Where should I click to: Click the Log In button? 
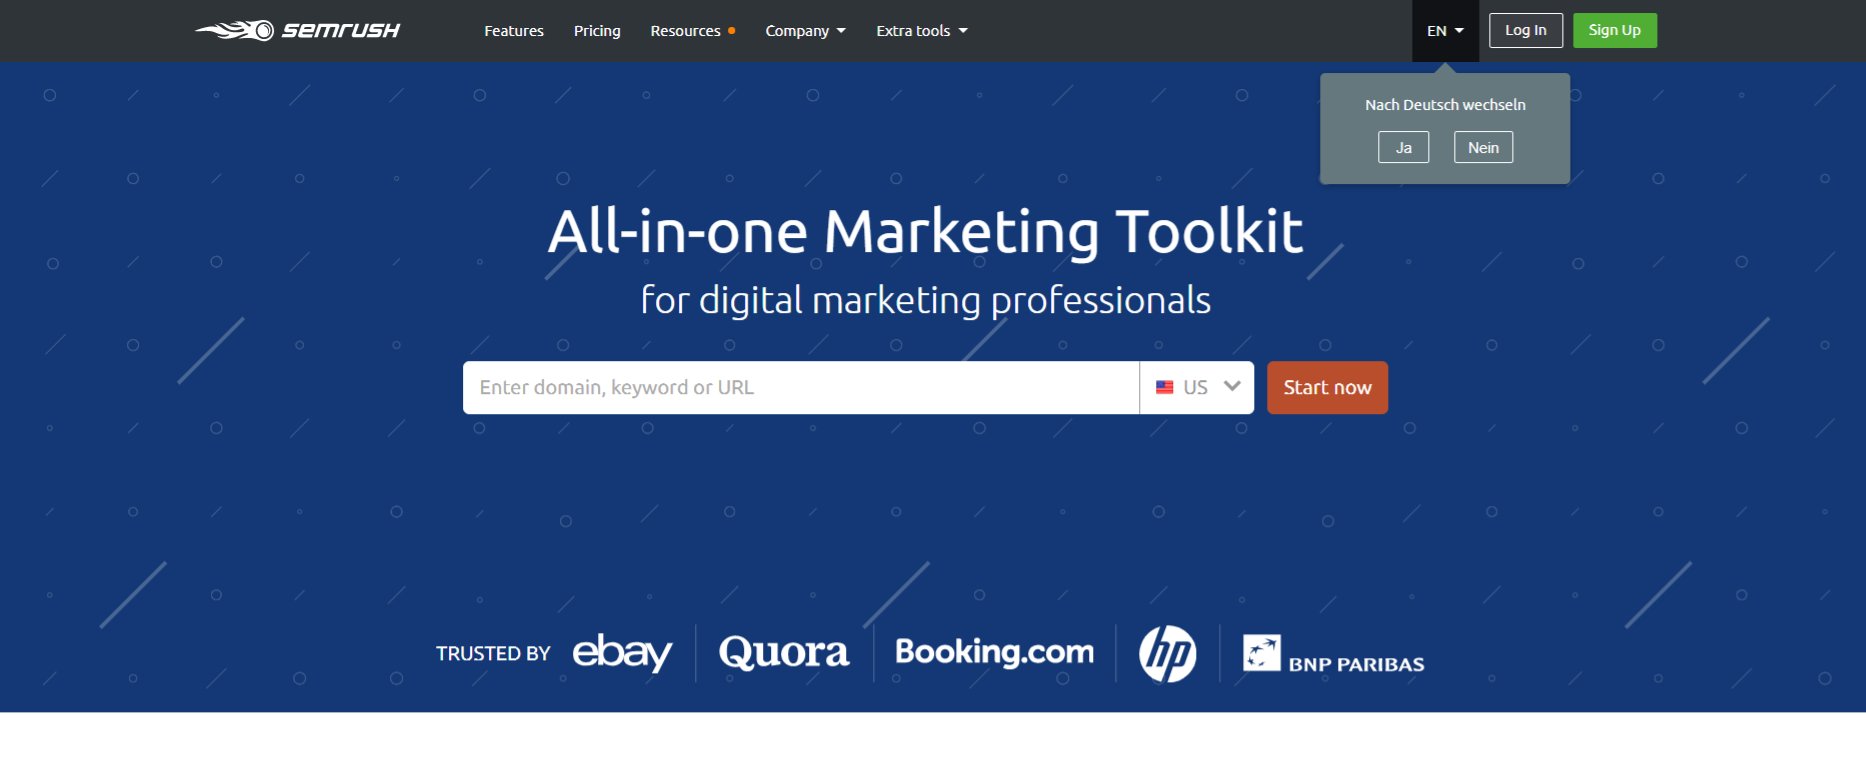(1526, 30)
